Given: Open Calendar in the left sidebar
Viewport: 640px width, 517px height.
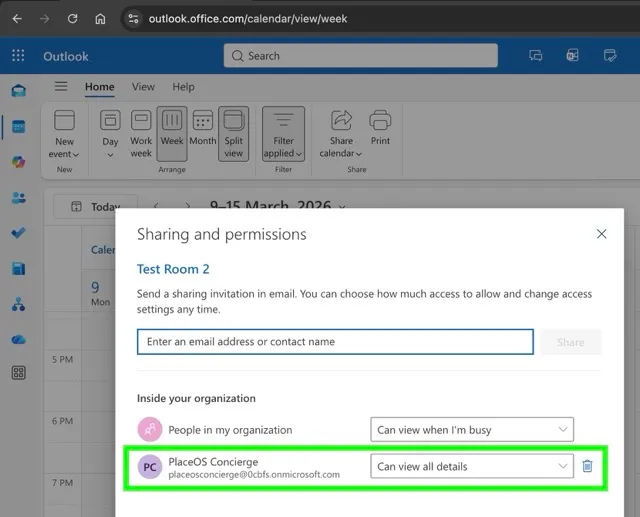Looking at the screenshot, I should 18,126.
